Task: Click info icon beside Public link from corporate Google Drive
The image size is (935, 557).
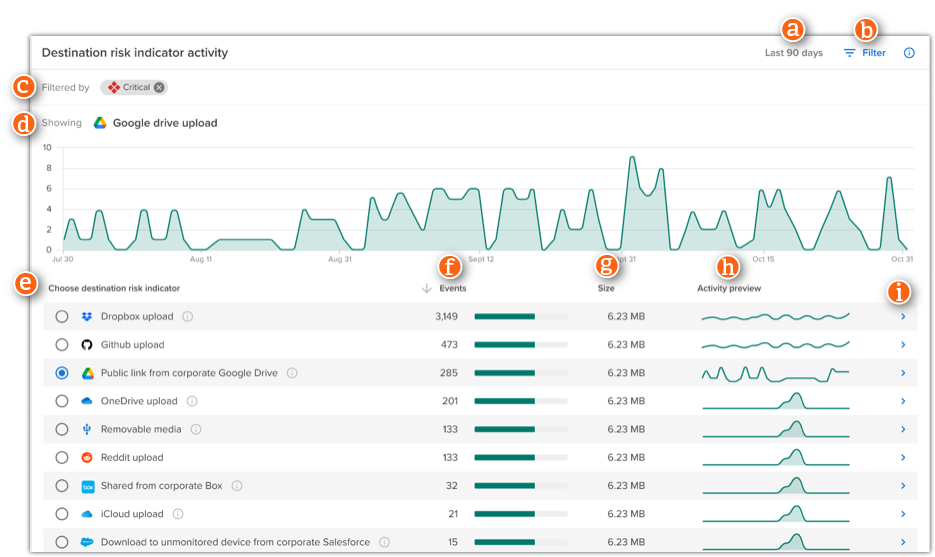Action: (x=292, y=373)
